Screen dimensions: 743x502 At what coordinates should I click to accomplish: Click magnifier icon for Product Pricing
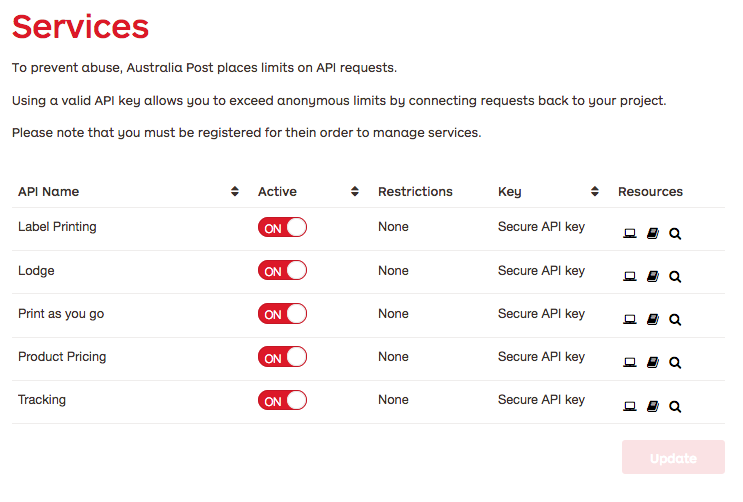click(x=675, y=363)
